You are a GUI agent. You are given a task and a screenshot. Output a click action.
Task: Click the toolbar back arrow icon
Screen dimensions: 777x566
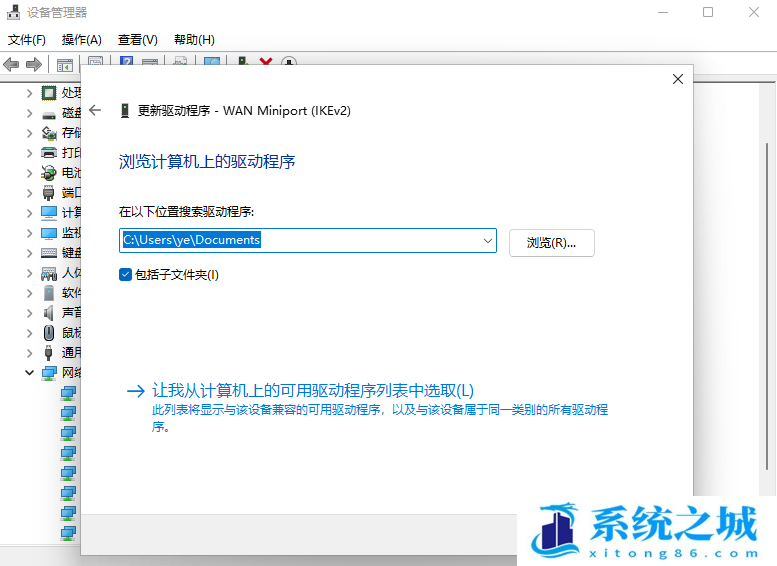pyautogui.click(x=11, y=64)
